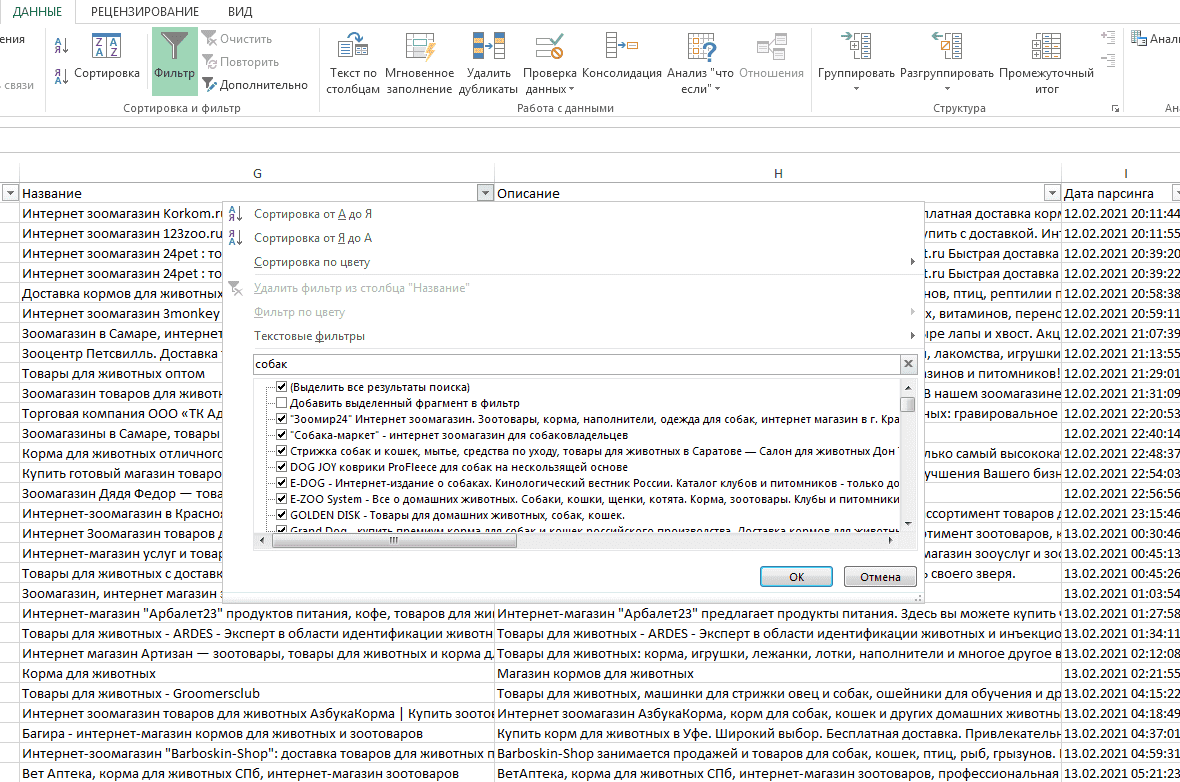Click horizontal scrollbar thumb in filter list
Viewport: 1180px width, 782px height.
click(x=393, y=540)
